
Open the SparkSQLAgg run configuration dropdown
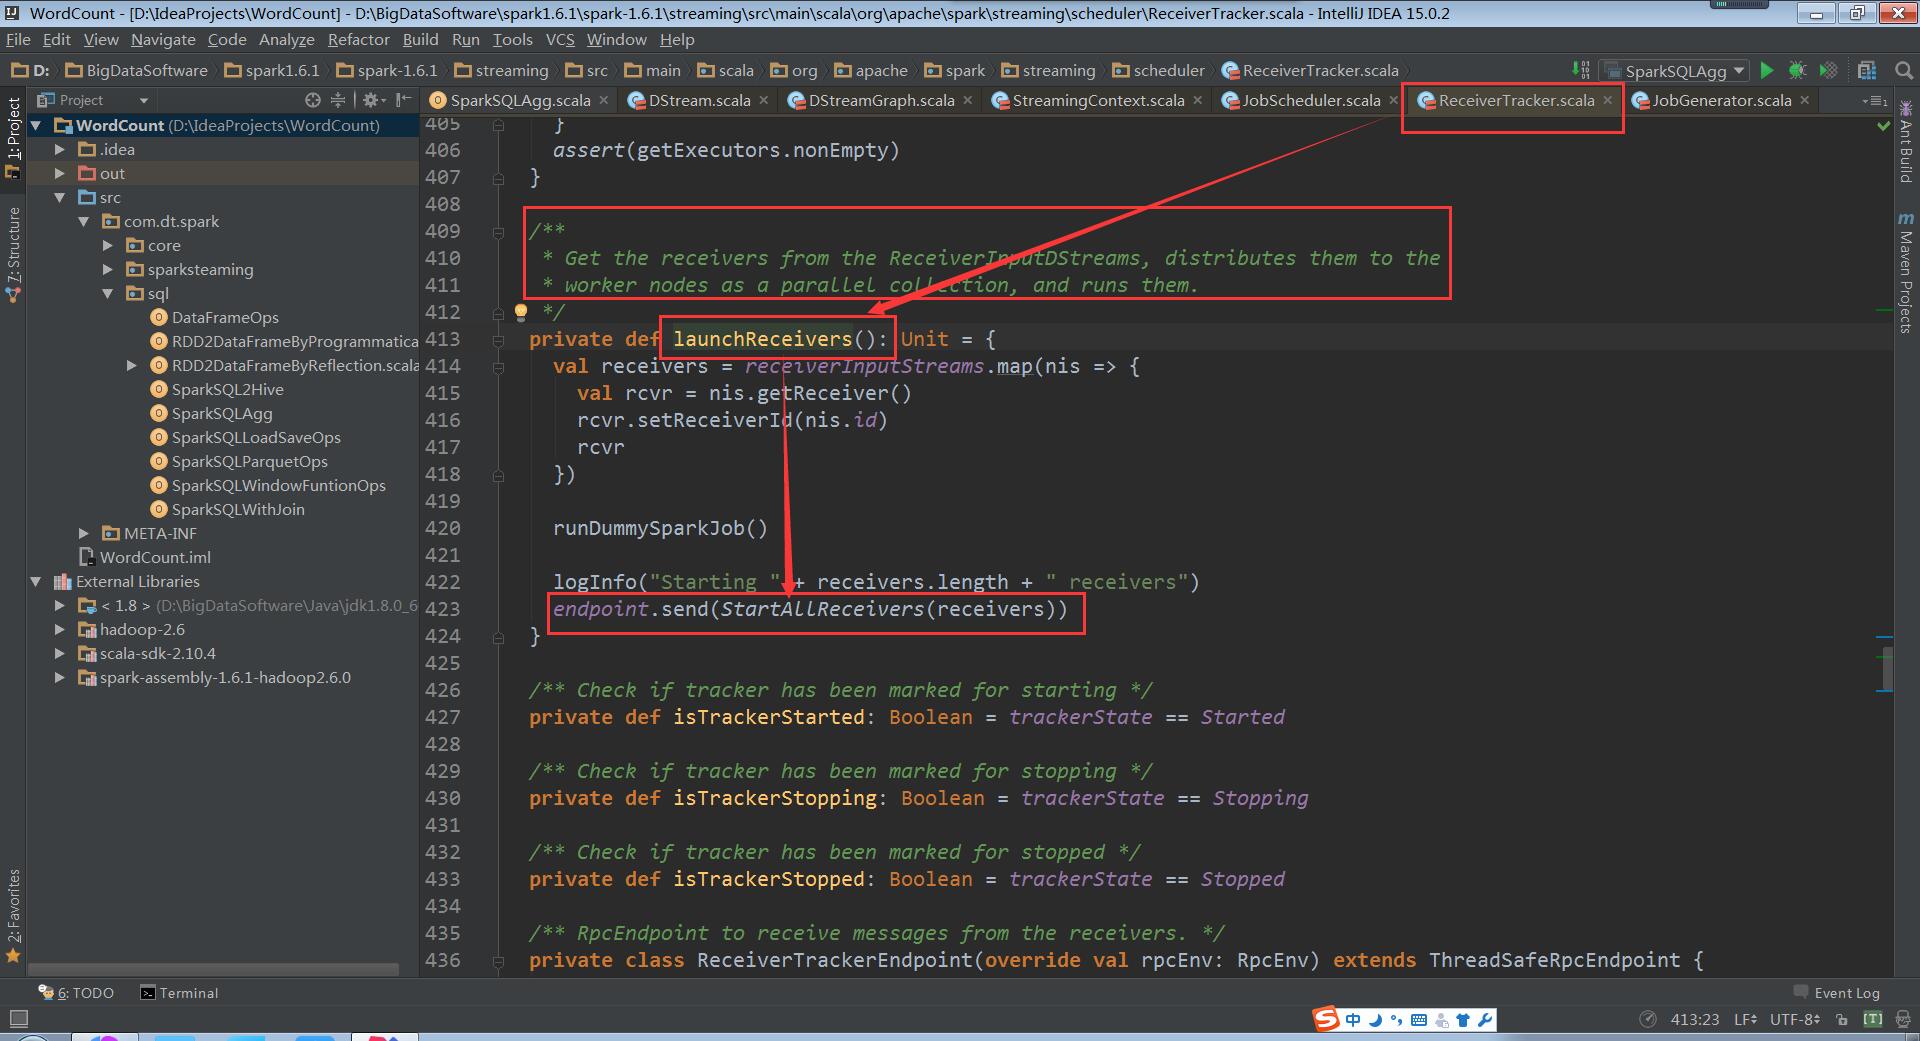1675,70
